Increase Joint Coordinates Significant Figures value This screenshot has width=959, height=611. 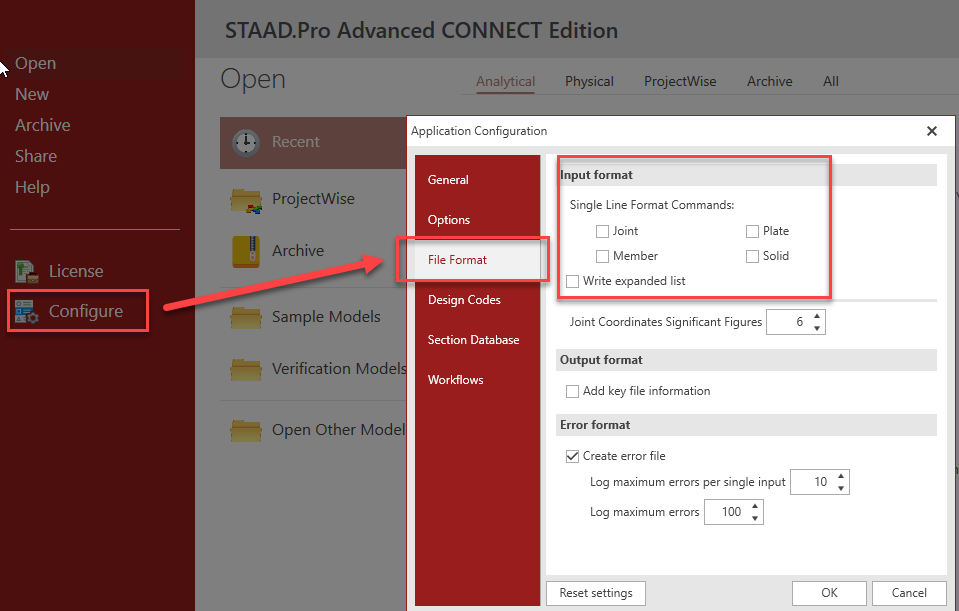click(x=816, y=316)
